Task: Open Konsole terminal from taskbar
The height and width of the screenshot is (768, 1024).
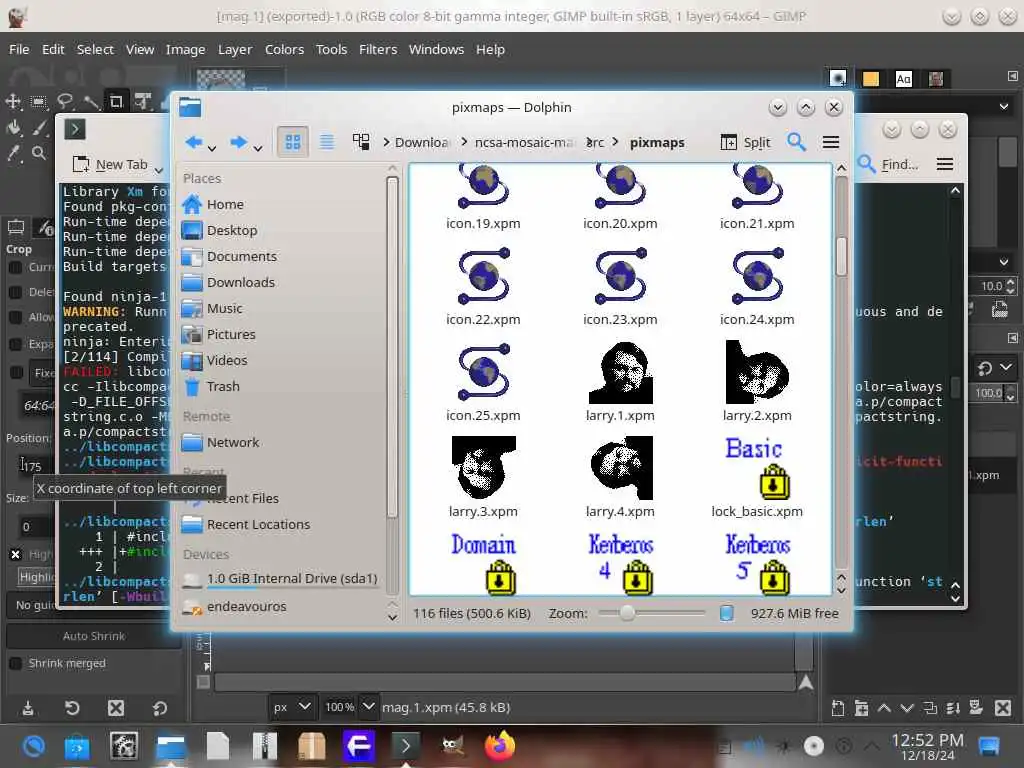Action: pos(406,745)
